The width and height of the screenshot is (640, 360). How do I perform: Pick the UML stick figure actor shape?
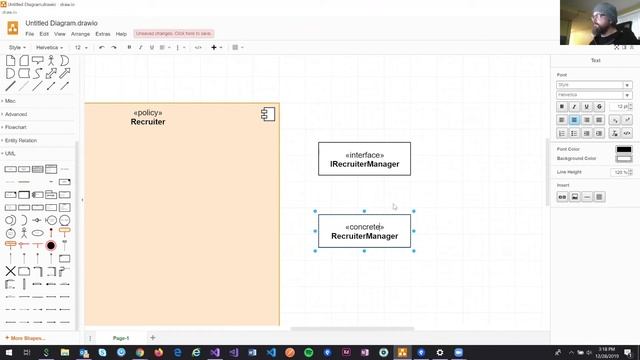[24, 233]
